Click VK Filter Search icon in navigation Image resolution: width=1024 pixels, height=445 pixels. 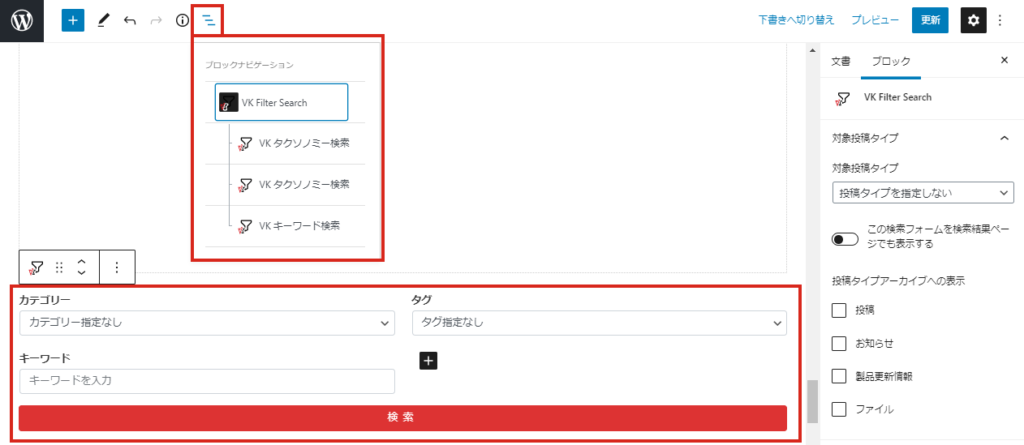[x=229, y=103]
